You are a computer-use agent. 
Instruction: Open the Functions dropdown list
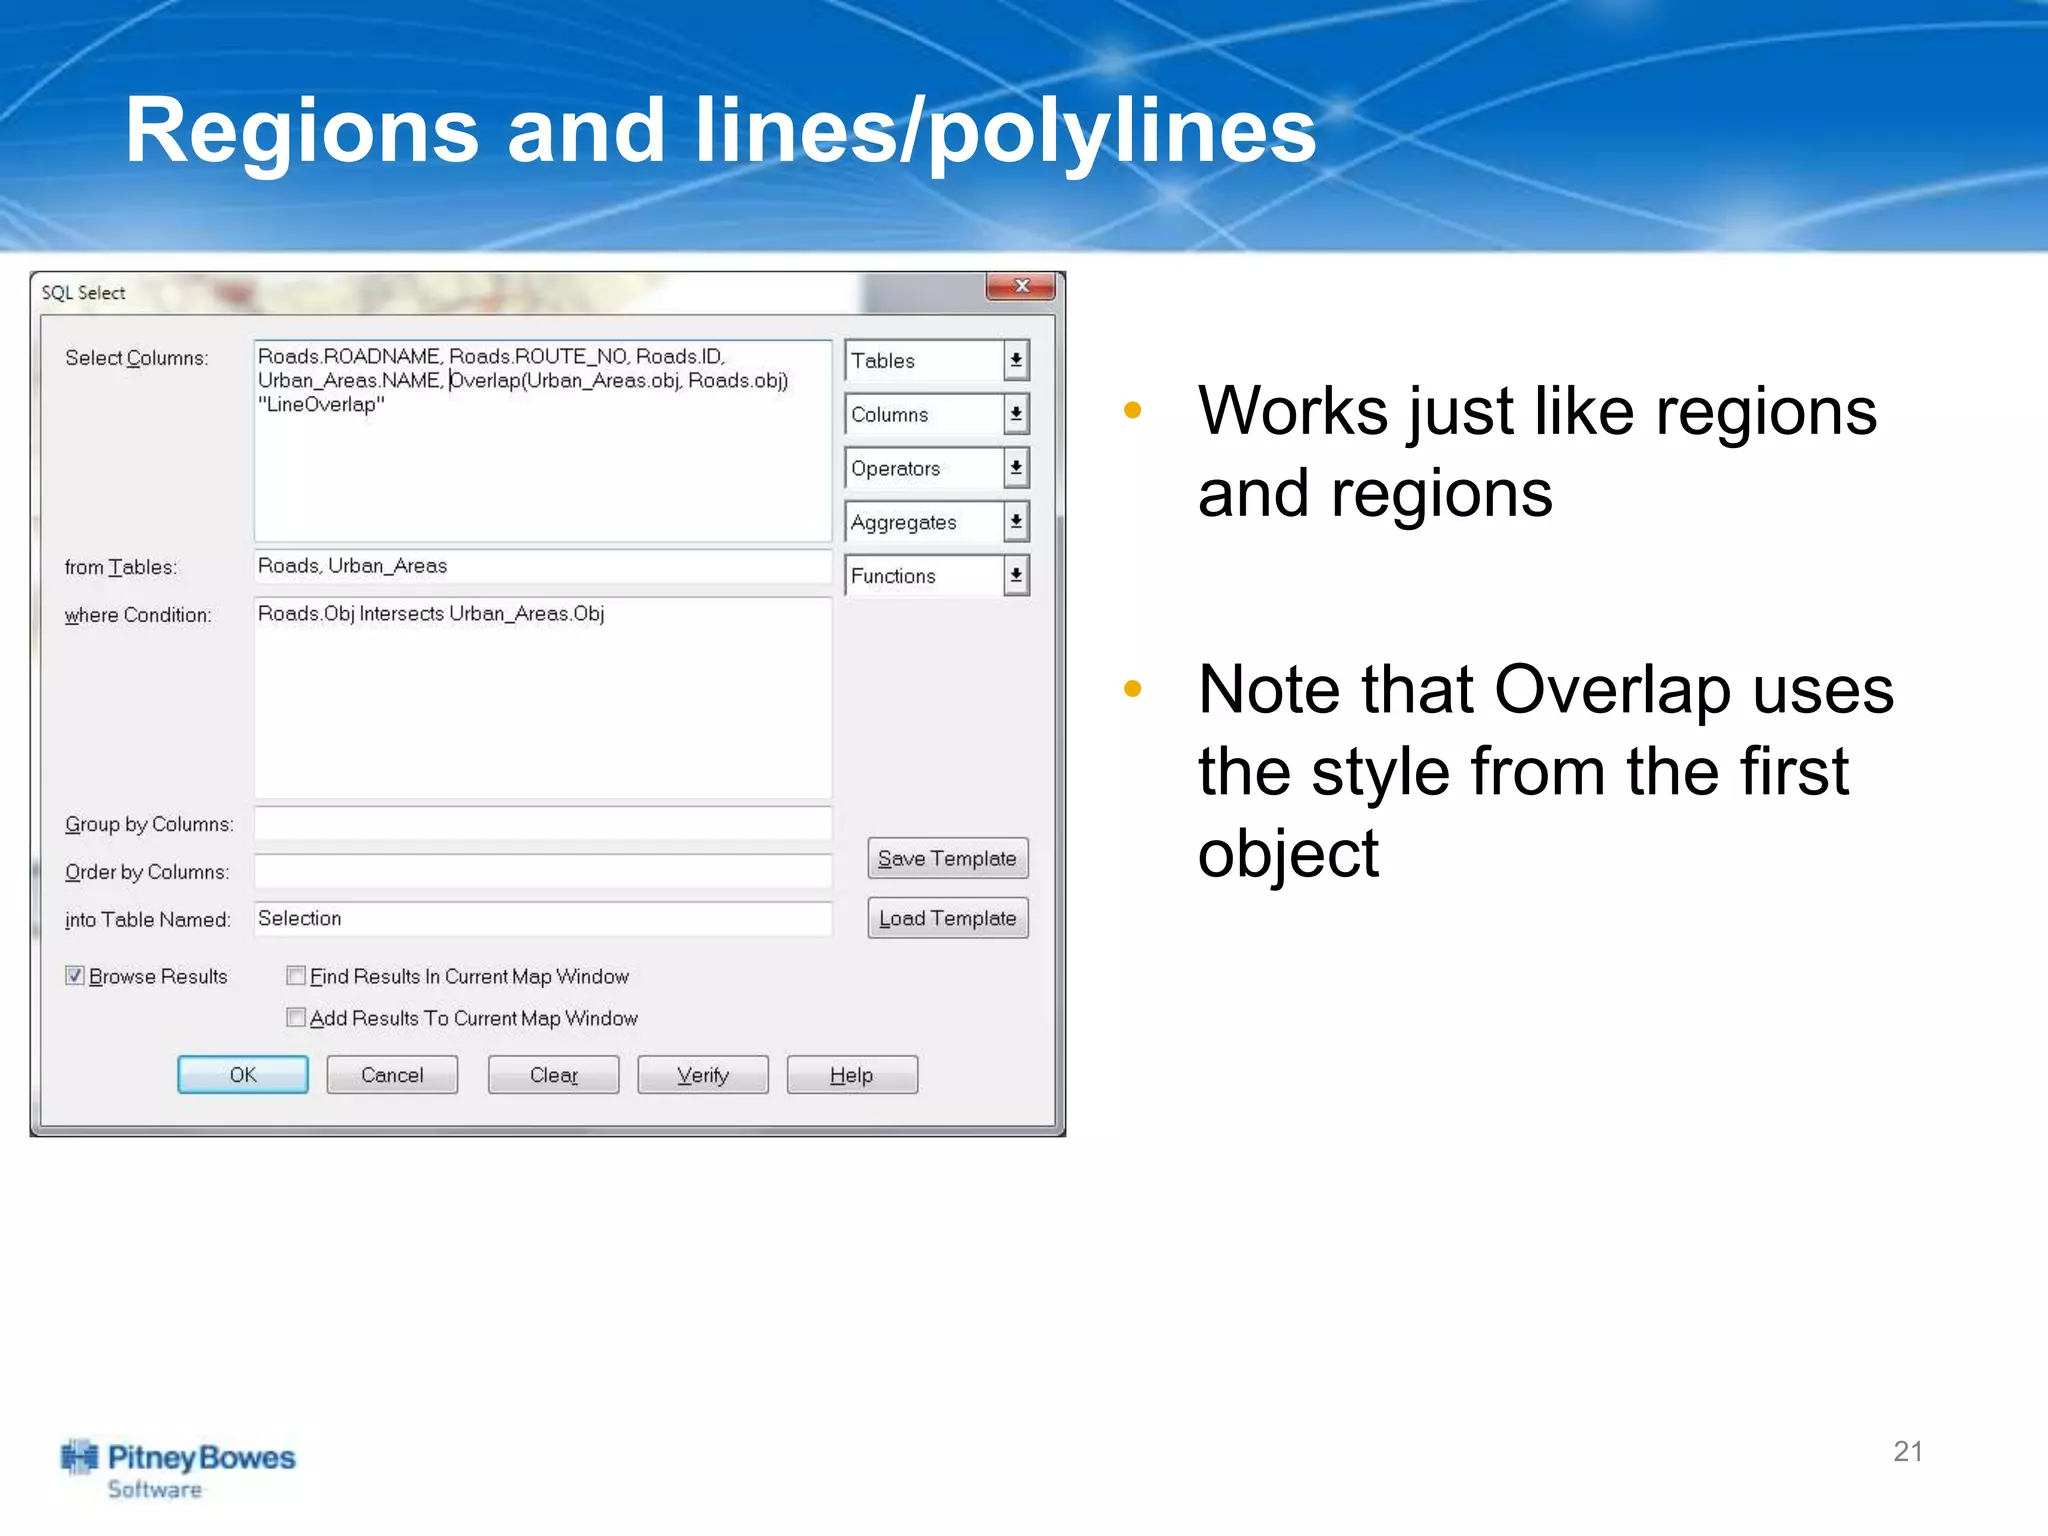pyautogui.click(x=1015, y=576)
